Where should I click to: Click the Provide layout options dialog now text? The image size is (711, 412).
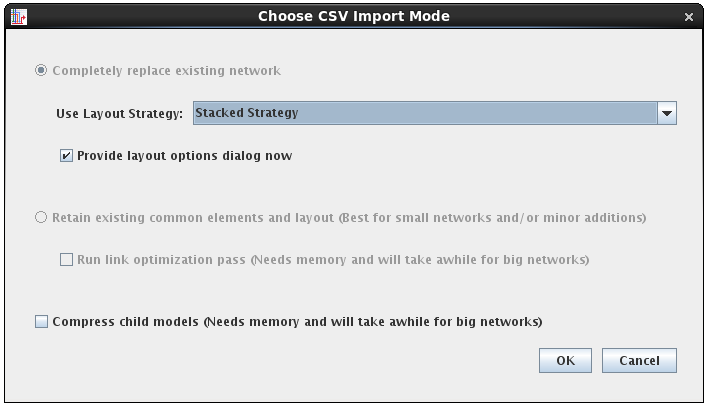[x=184, y=156]
